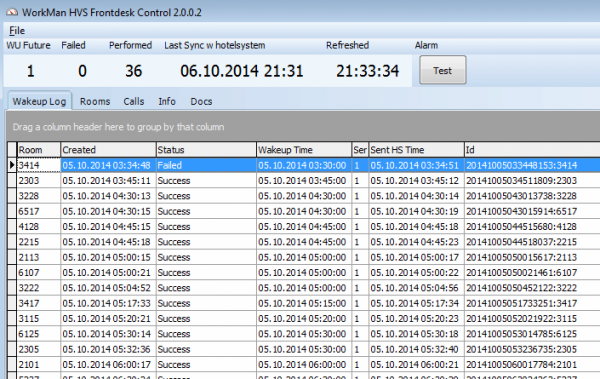Viewport: 600px width, 379px height.
Task: Open the Calls tab
Action: tap(134, 101)
